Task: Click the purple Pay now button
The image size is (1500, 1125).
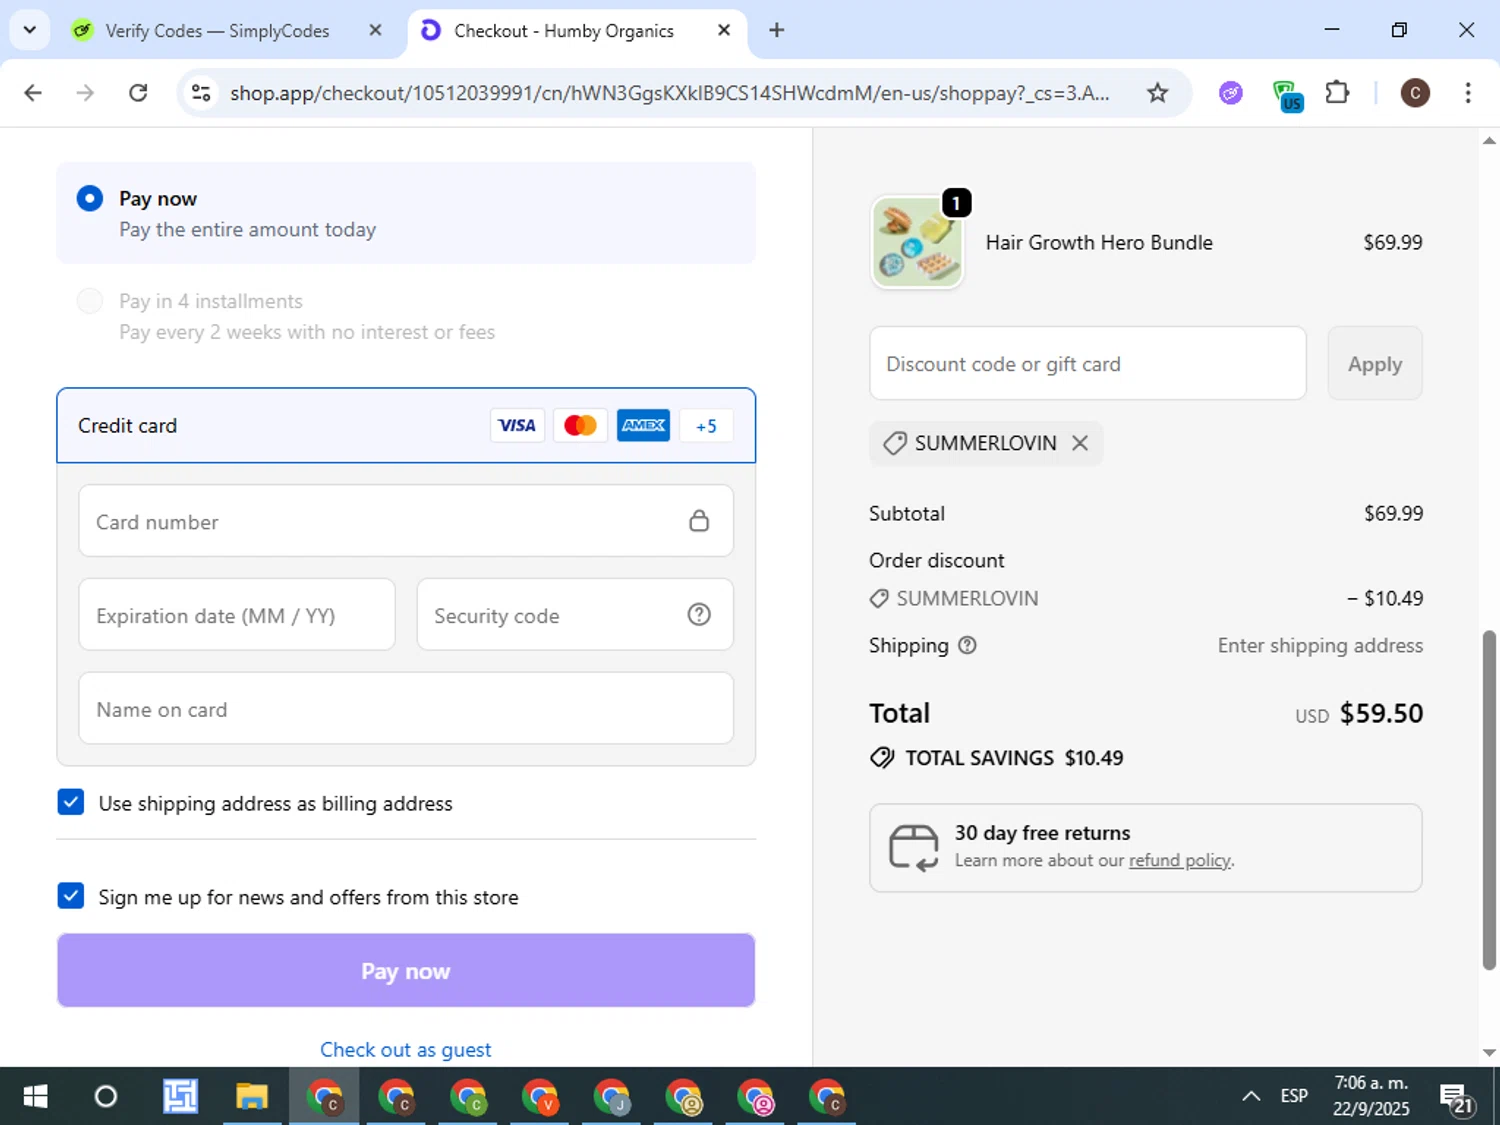Action: coord(406,970)
